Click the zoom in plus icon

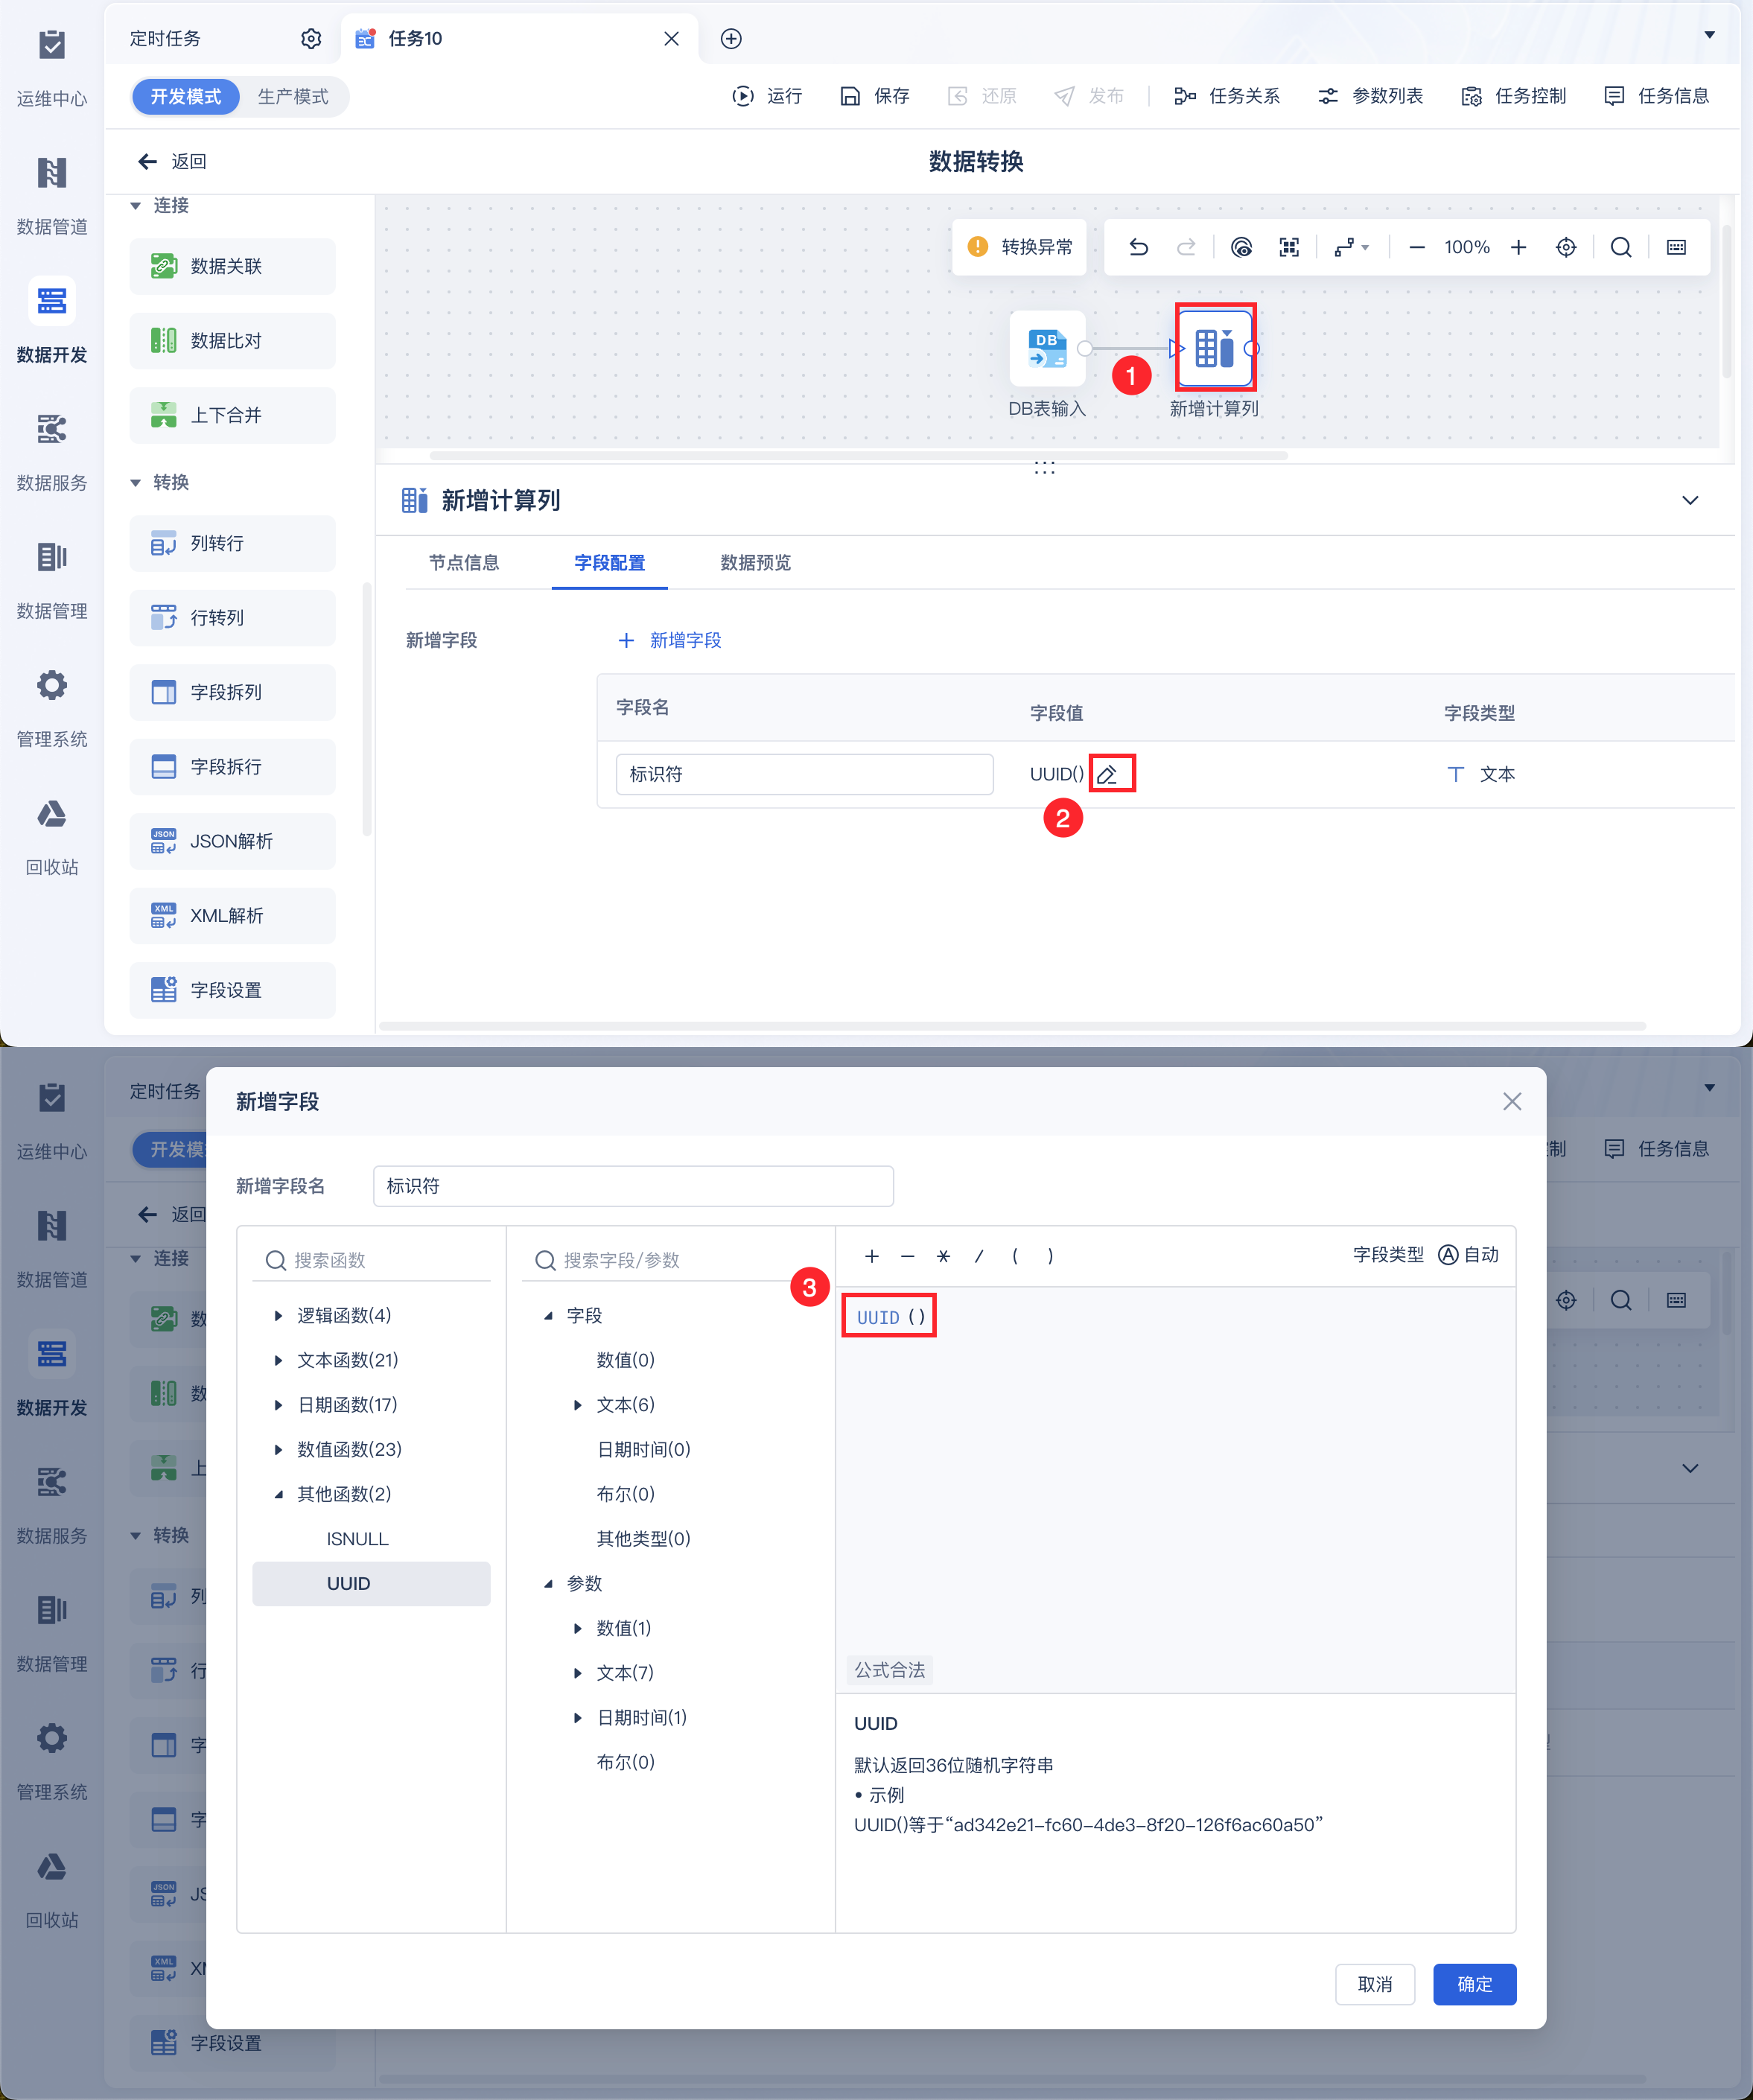pos(1518,247)
